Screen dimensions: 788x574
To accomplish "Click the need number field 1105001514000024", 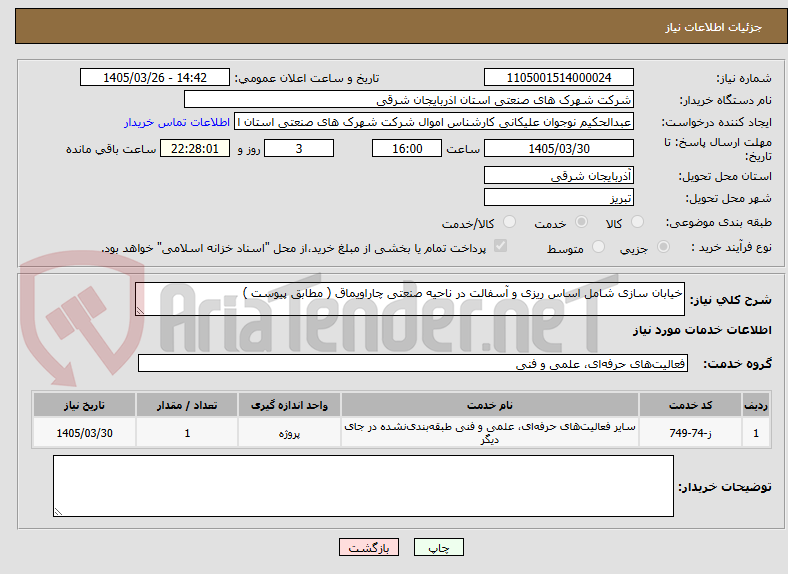I will coord(559,77).
